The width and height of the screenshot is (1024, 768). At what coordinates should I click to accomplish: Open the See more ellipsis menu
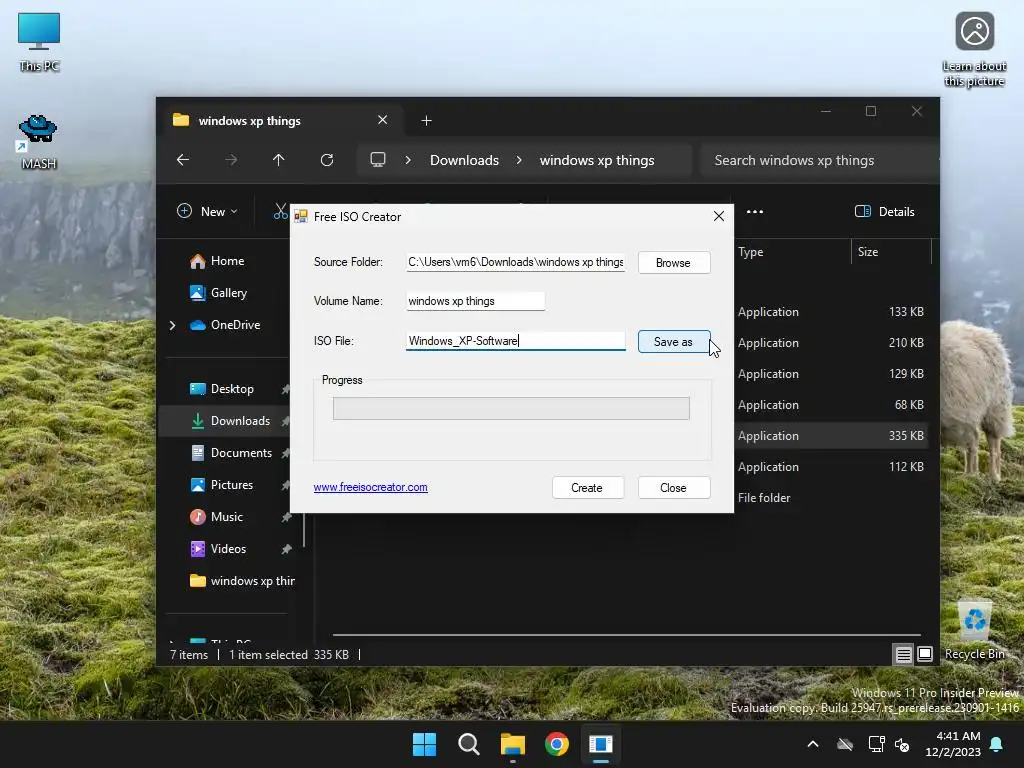pyautogui.click(x=755, y=212)
